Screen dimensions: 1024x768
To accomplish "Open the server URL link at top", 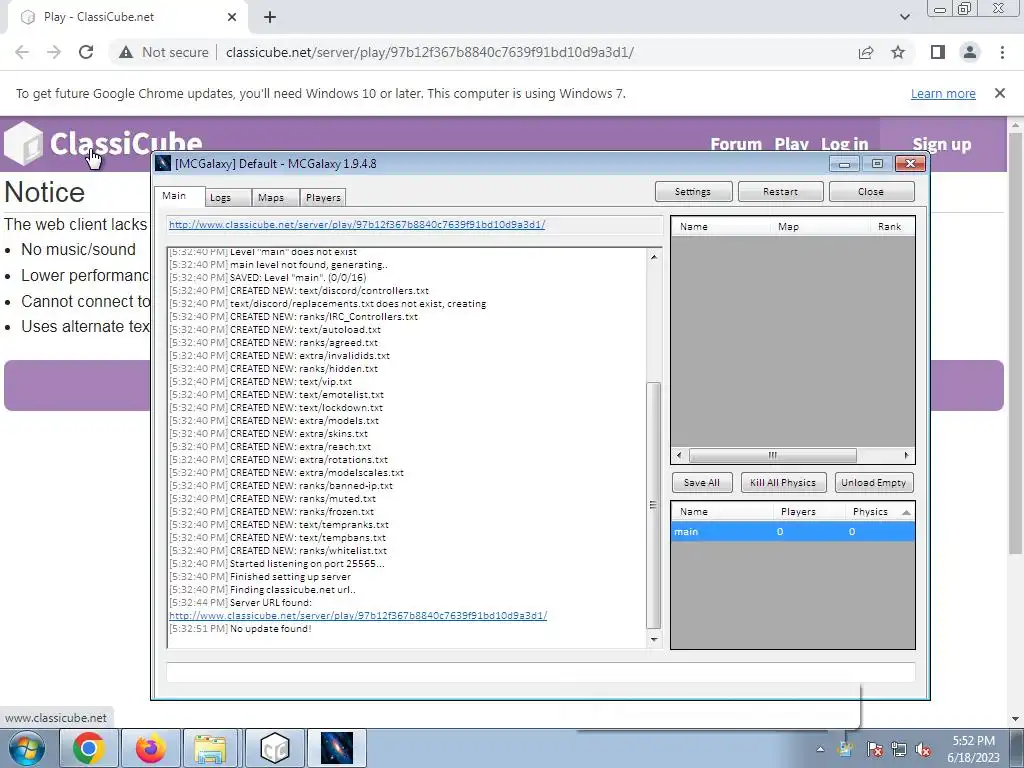I will [x=357, y=225].
